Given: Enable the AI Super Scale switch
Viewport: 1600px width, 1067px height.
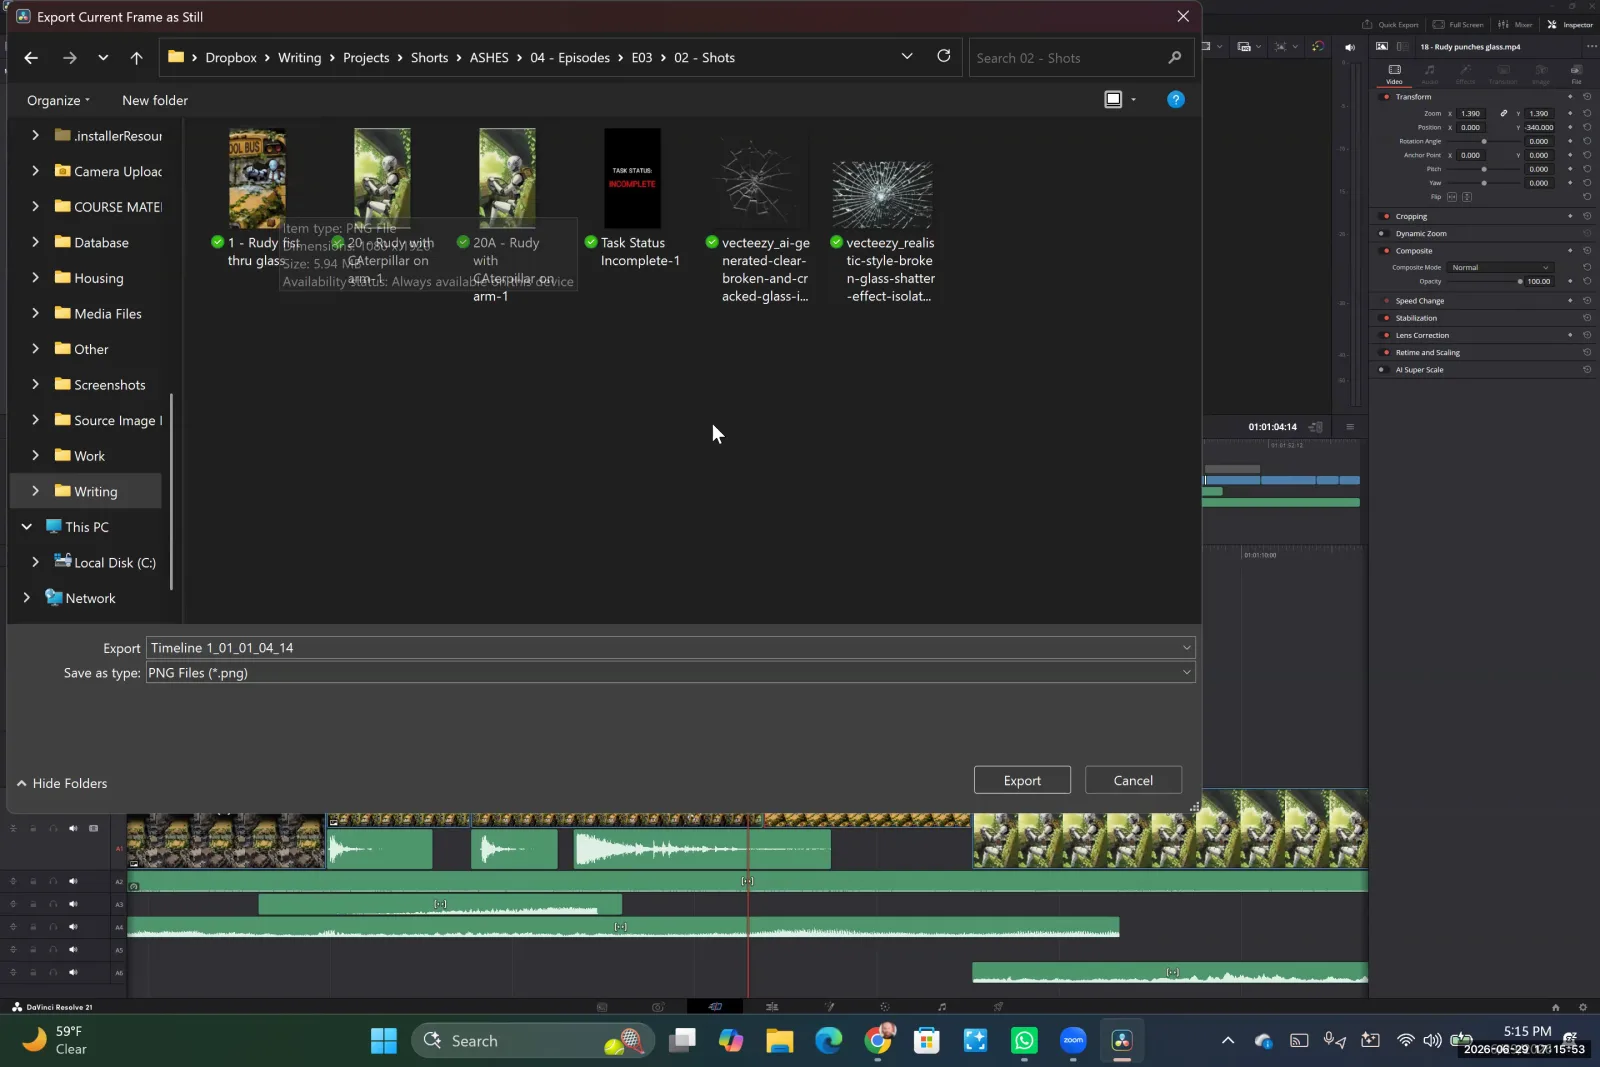Looking at the screenshot, I should tap(1382, 370).
